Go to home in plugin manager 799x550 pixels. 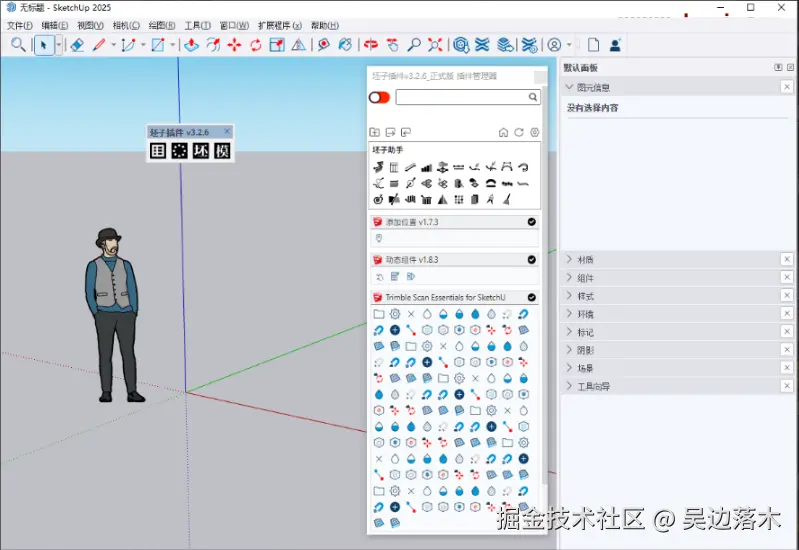(x=503, y=133)
